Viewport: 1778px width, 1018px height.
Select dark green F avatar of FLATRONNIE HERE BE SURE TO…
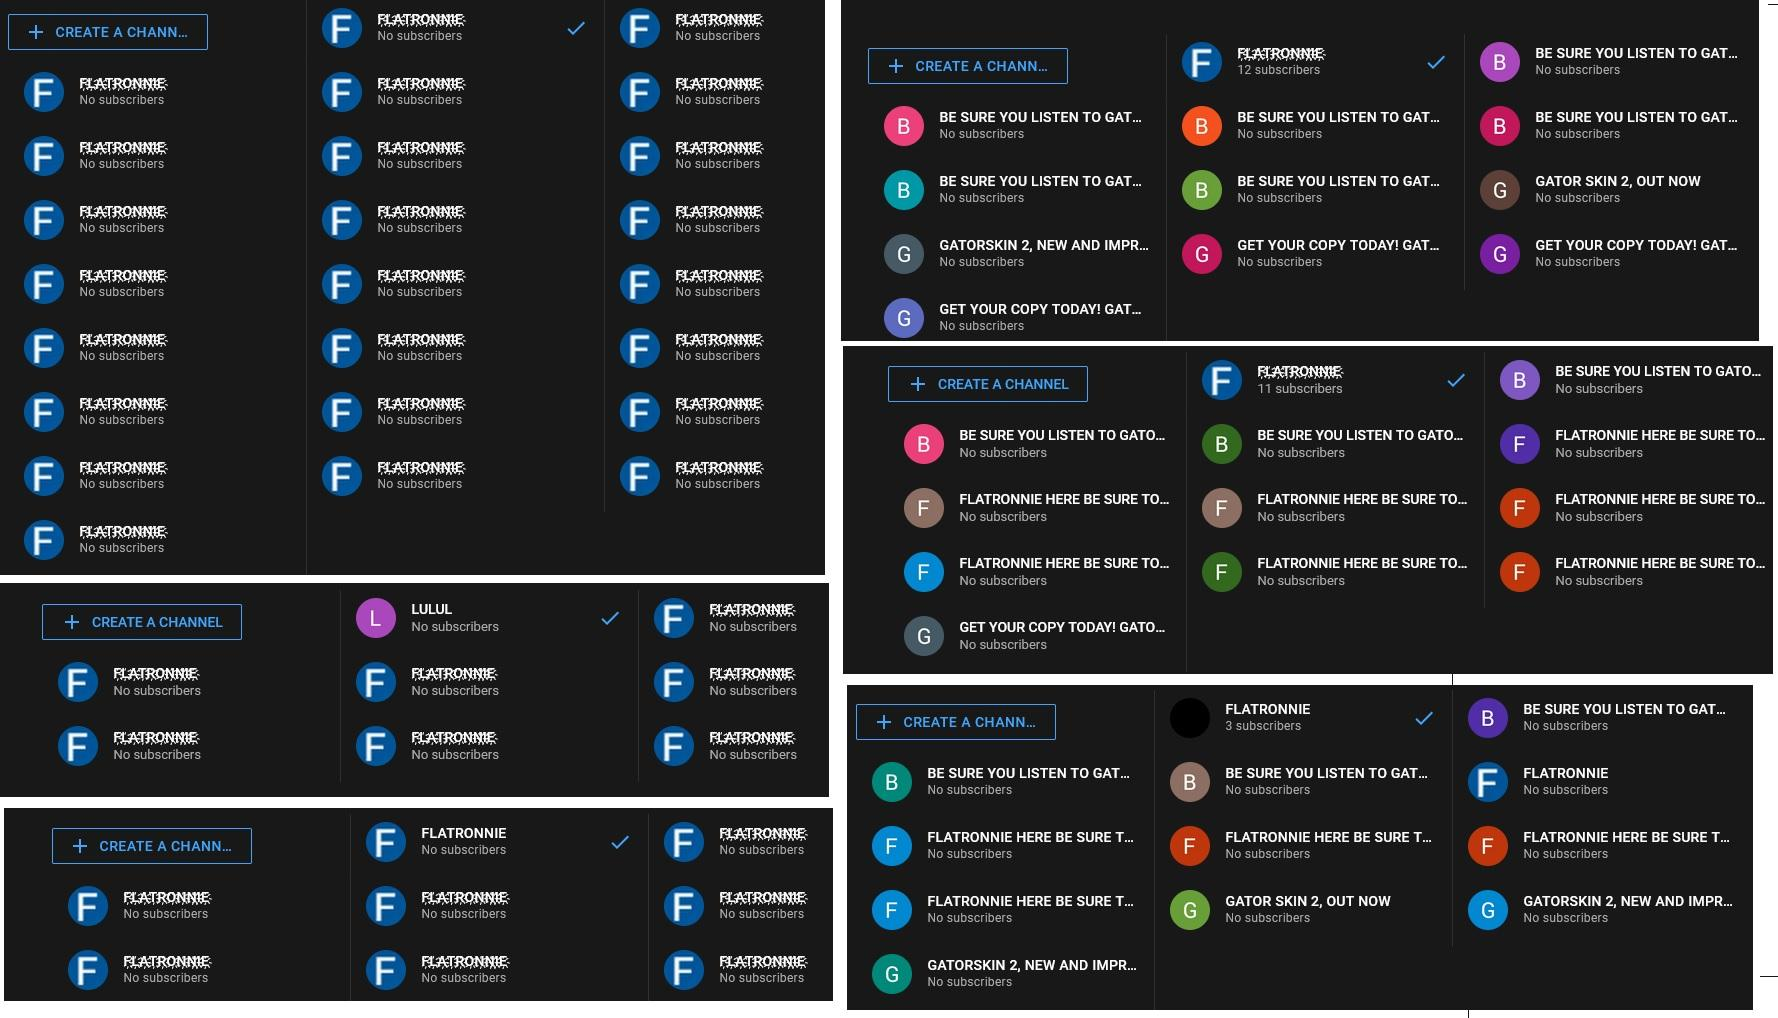click(1222, 572)
